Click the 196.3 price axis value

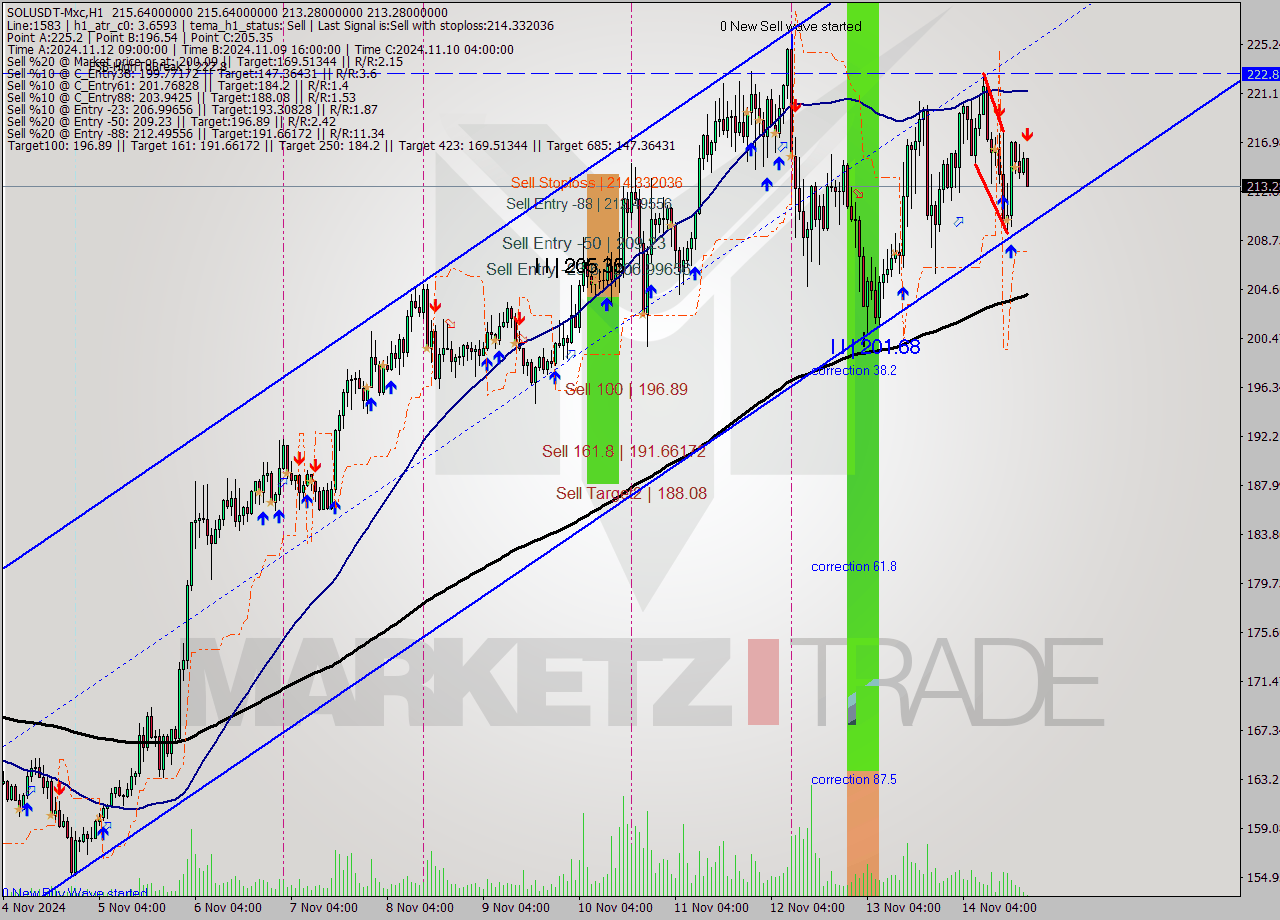[1262, 387]
